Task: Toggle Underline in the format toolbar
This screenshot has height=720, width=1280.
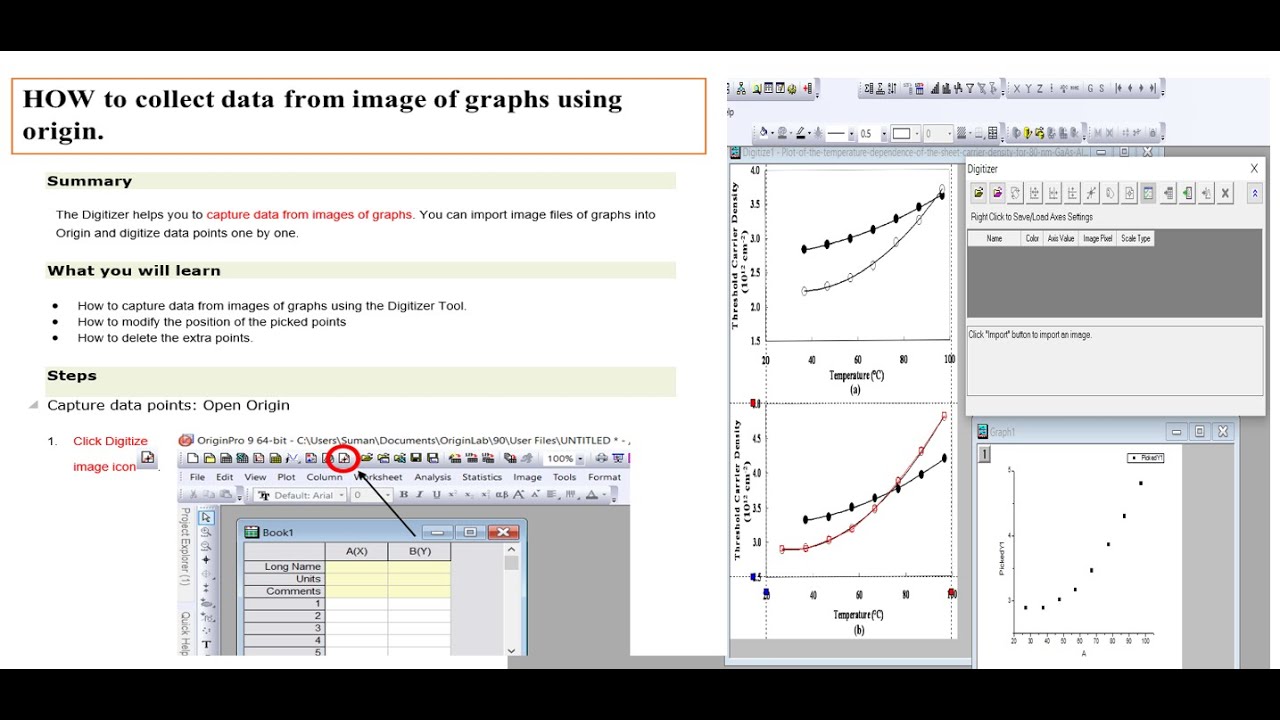Action: (436, 495)
